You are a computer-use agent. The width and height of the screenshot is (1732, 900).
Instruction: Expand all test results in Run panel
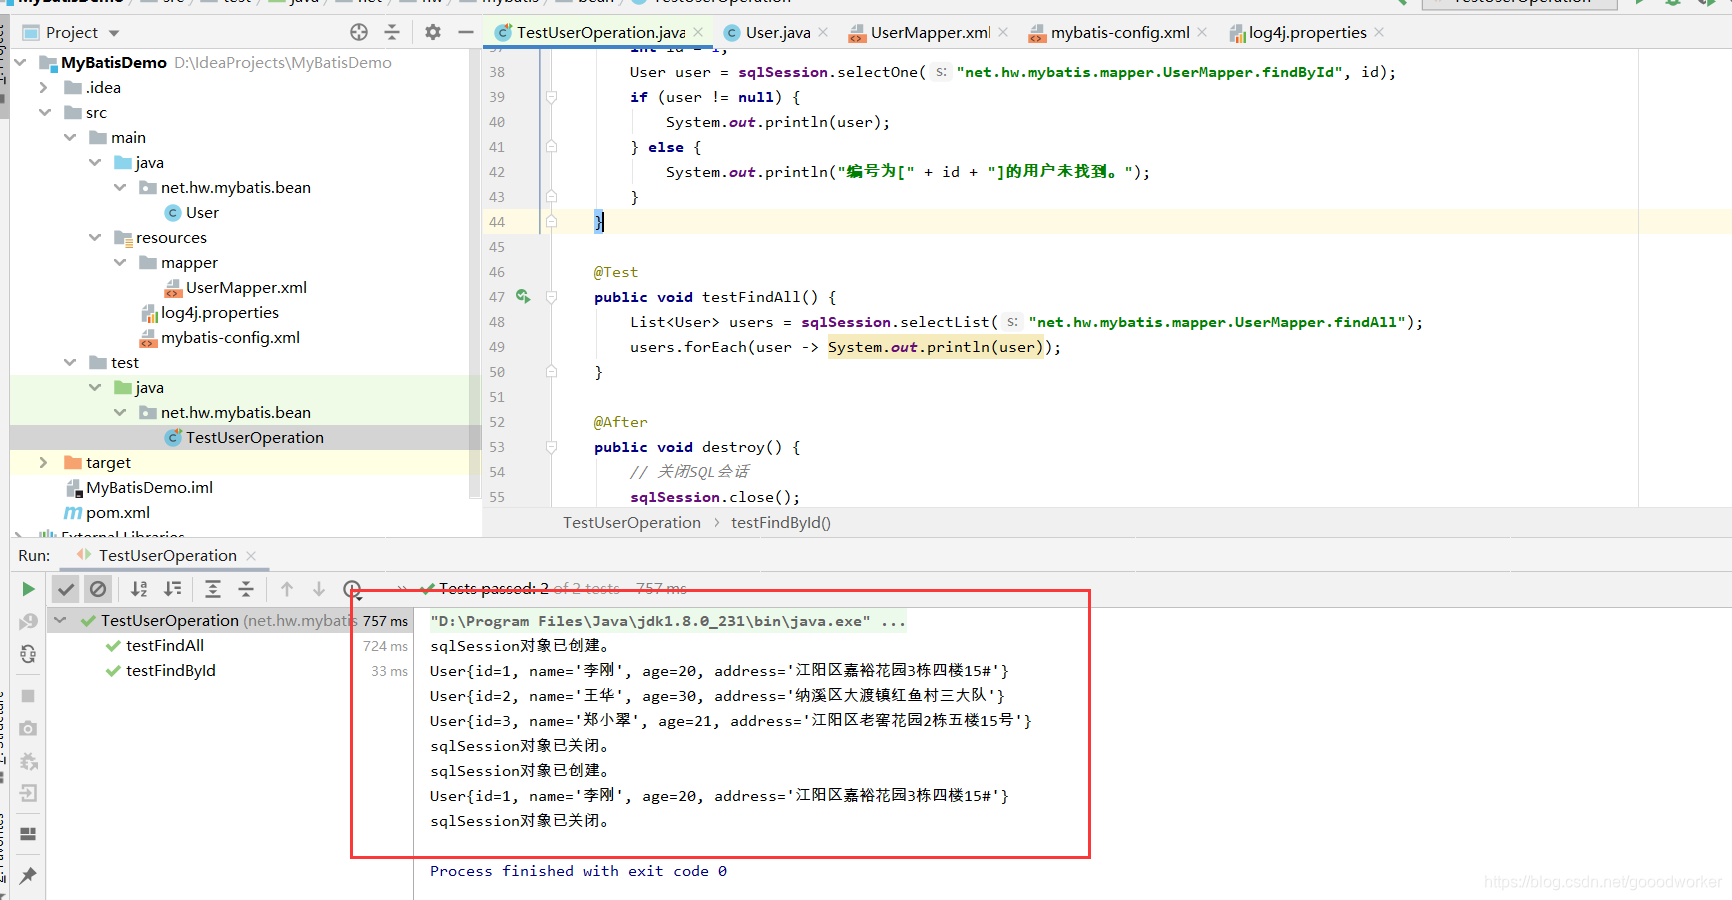[x=213, y=589]
